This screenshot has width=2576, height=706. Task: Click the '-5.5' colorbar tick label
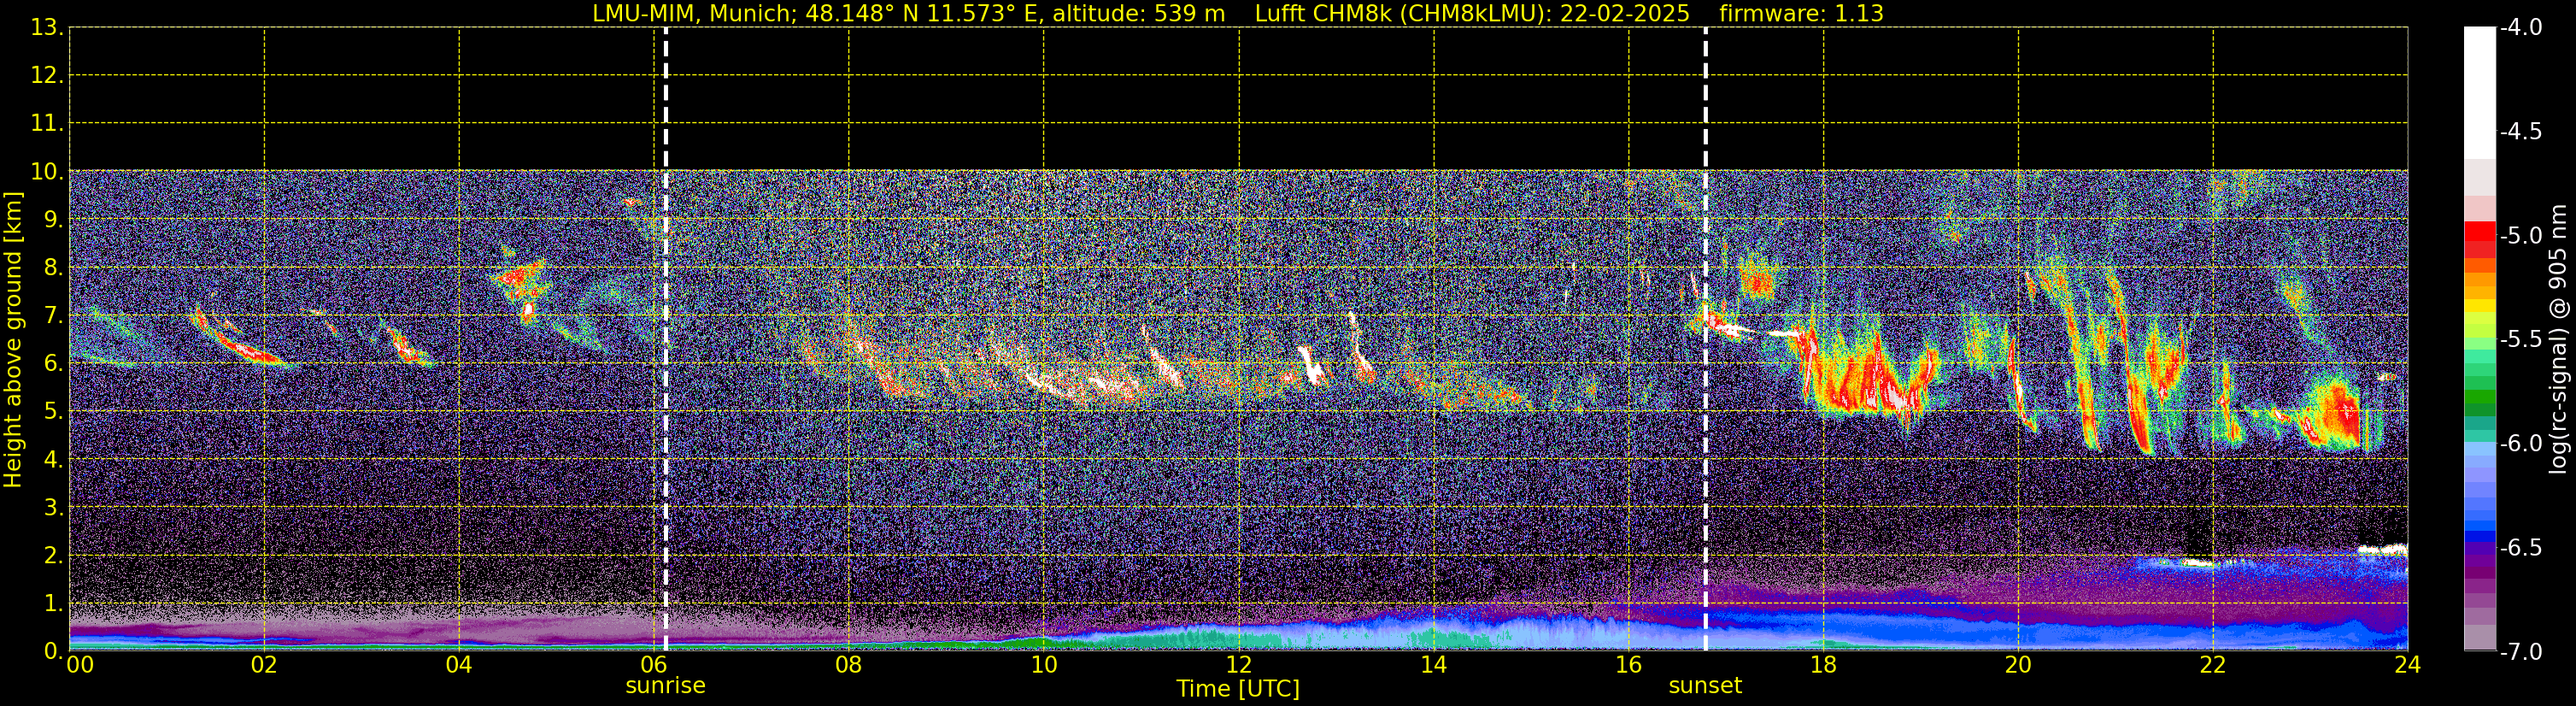tap(2520, 340)
